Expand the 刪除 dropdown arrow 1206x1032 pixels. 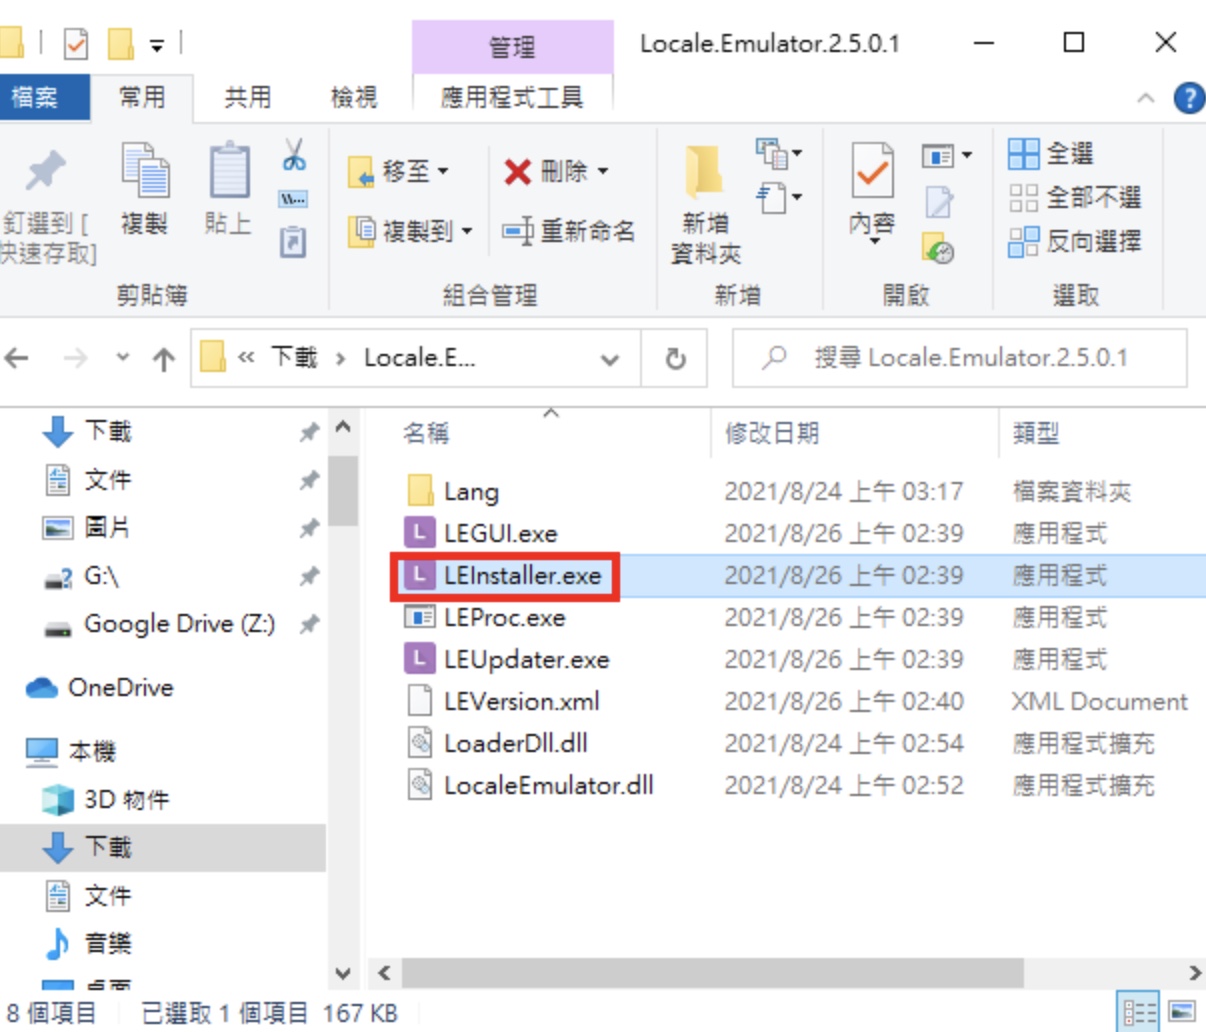click(603, 171)
